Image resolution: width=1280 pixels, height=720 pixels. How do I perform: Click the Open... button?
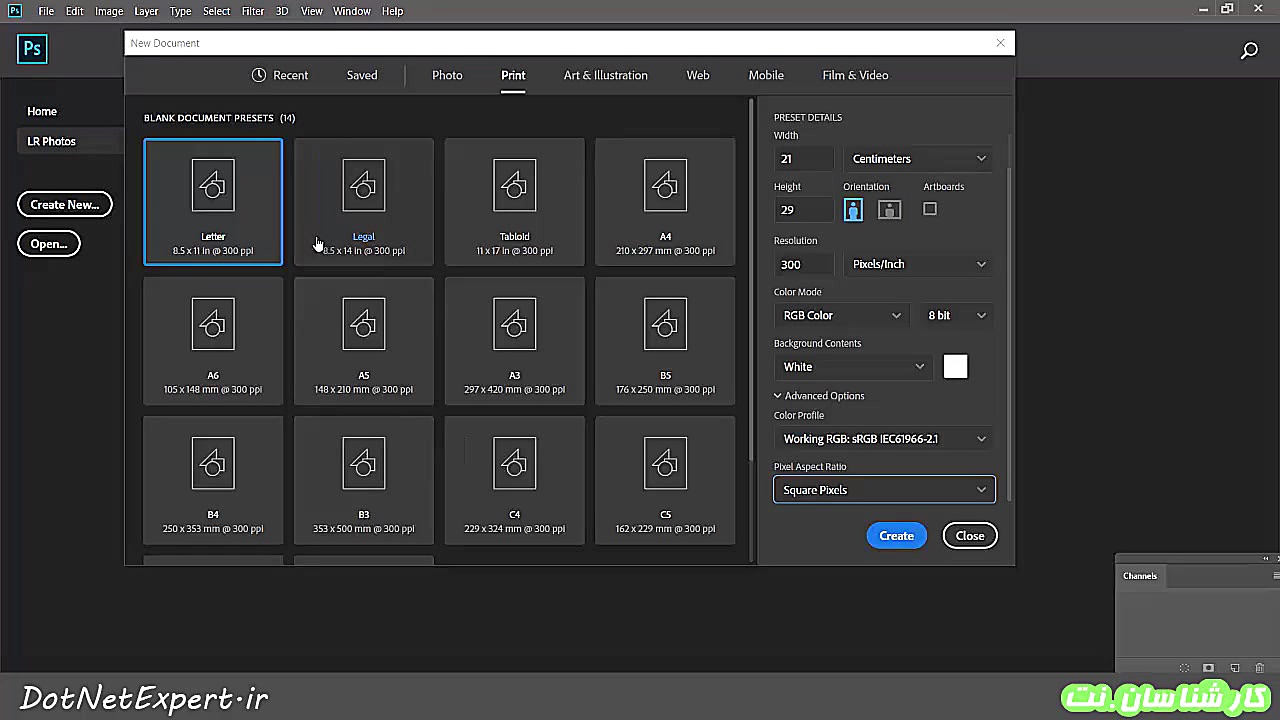pos(48,244)
